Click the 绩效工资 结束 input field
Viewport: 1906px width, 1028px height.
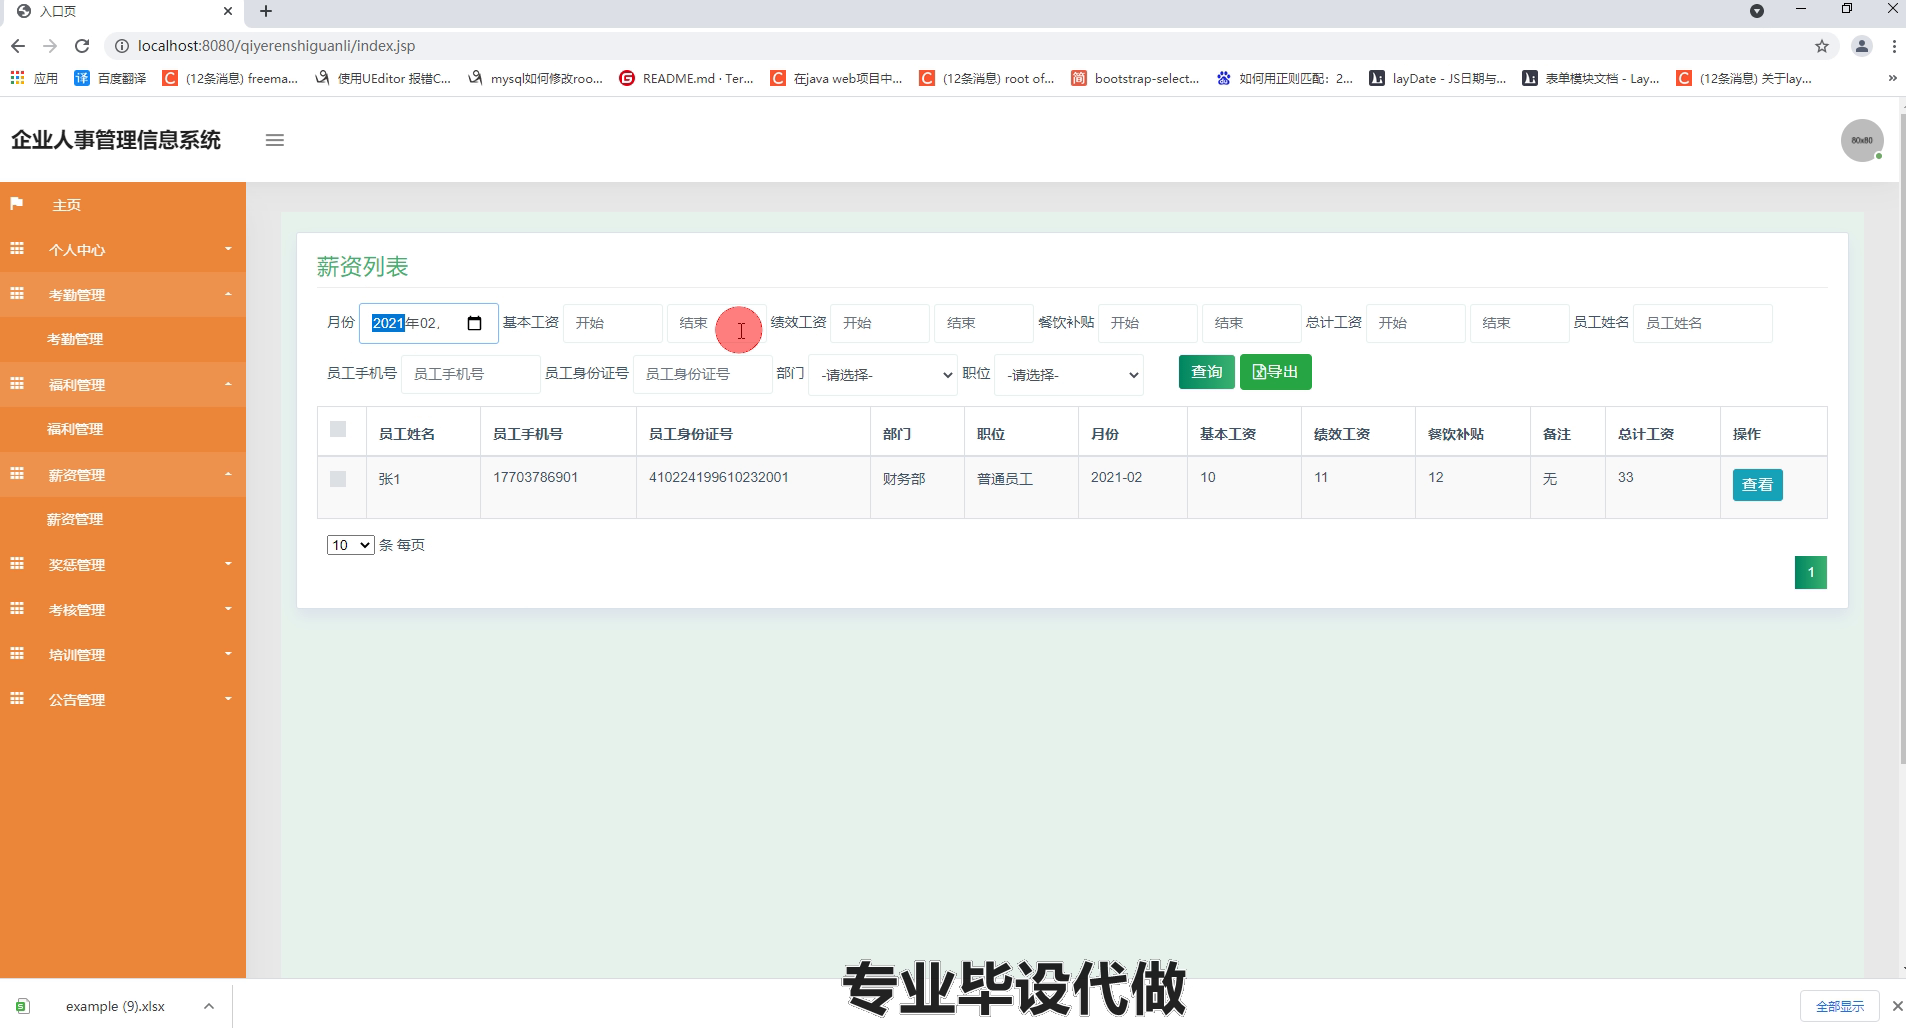pos(983,323)
